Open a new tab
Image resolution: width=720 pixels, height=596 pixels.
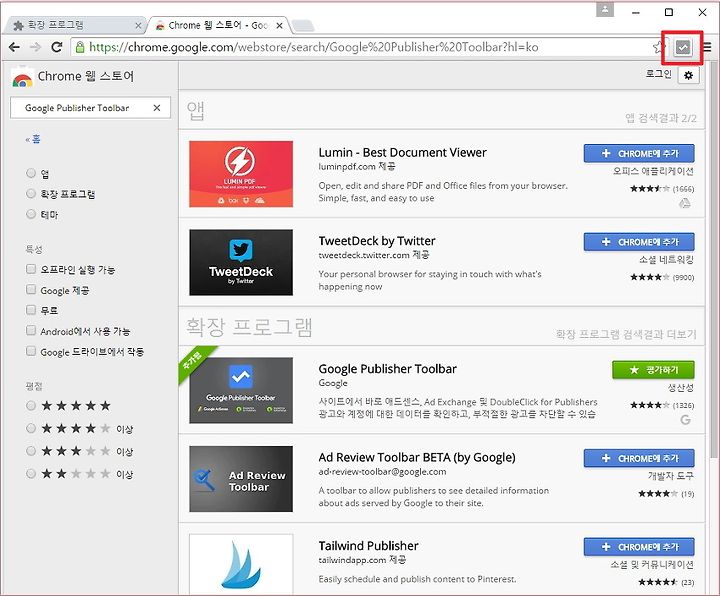pos(303,26)
